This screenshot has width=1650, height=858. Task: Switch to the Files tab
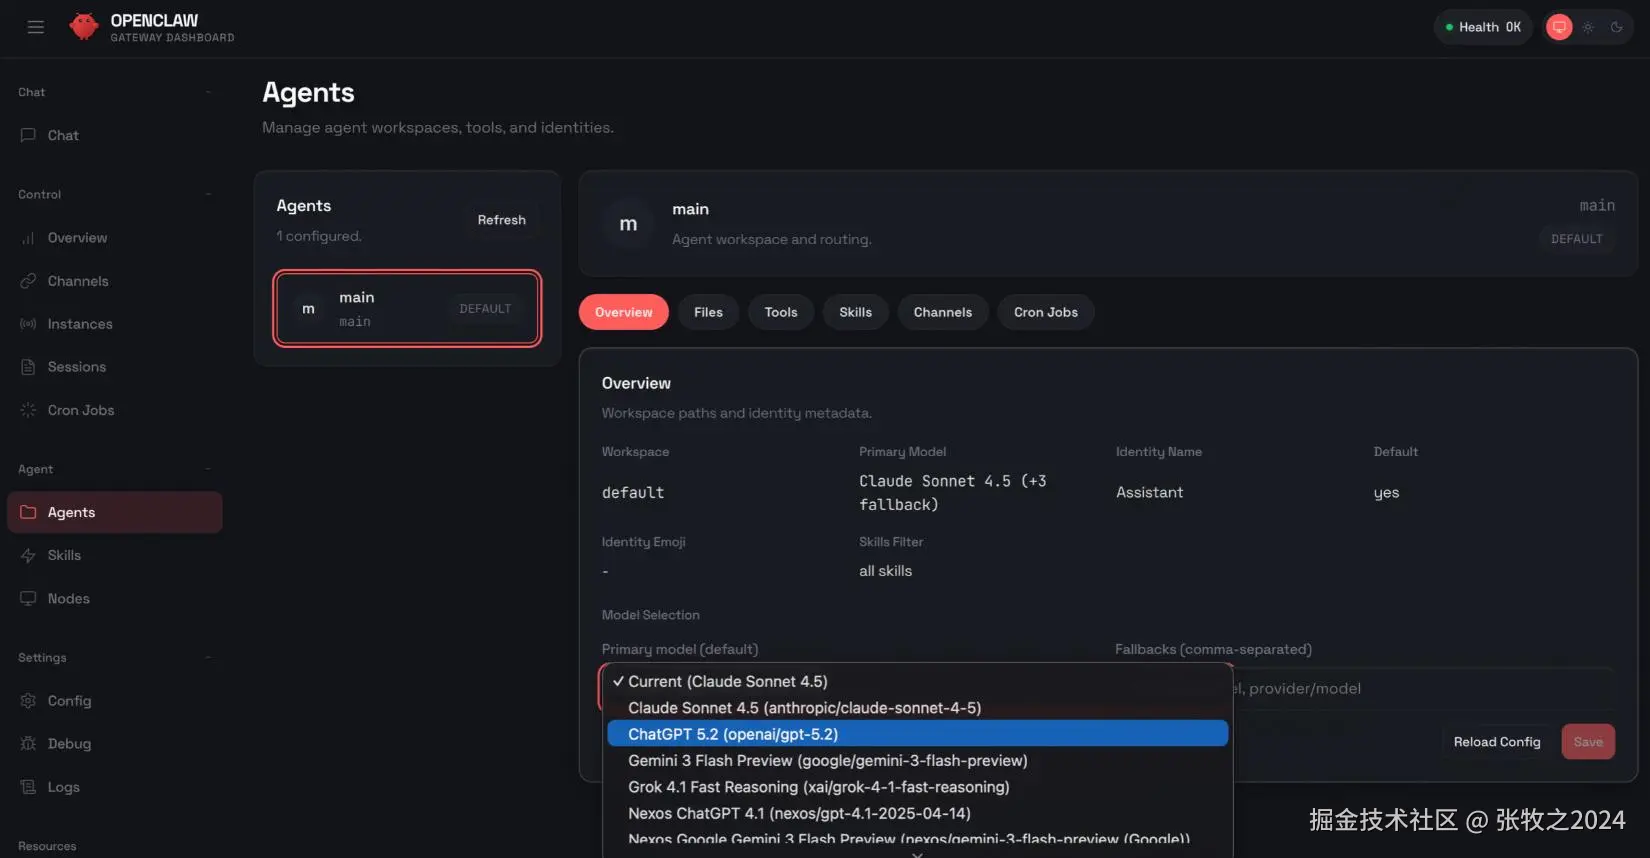(708, 312)
